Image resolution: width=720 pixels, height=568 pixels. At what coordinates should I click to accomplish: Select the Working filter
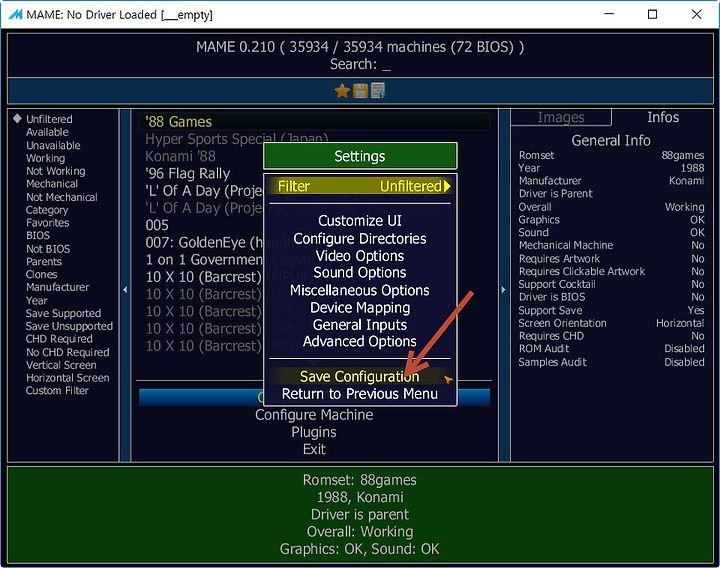tap(45, 158)
